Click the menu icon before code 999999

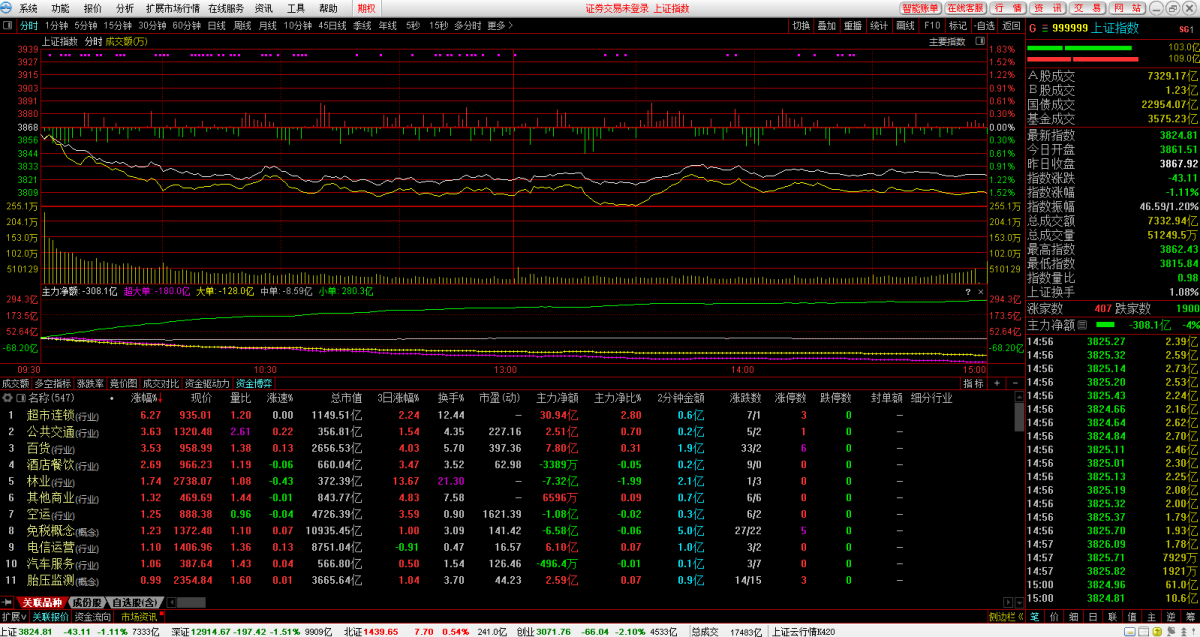pos(1046,28)
